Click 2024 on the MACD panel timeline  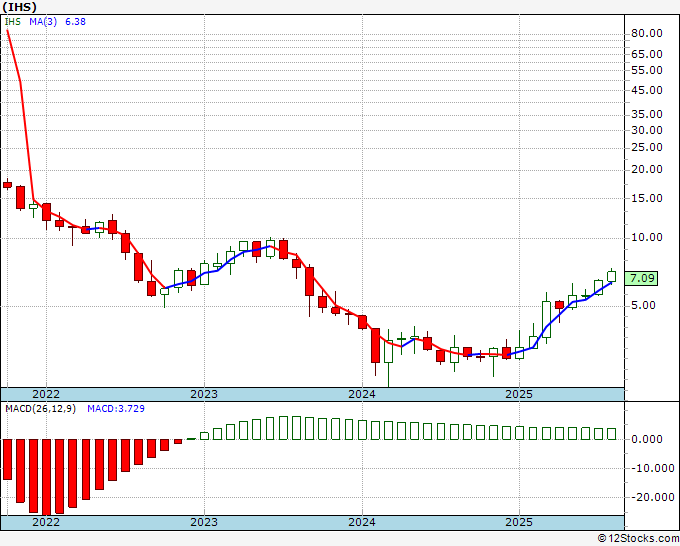coord(362,522)
